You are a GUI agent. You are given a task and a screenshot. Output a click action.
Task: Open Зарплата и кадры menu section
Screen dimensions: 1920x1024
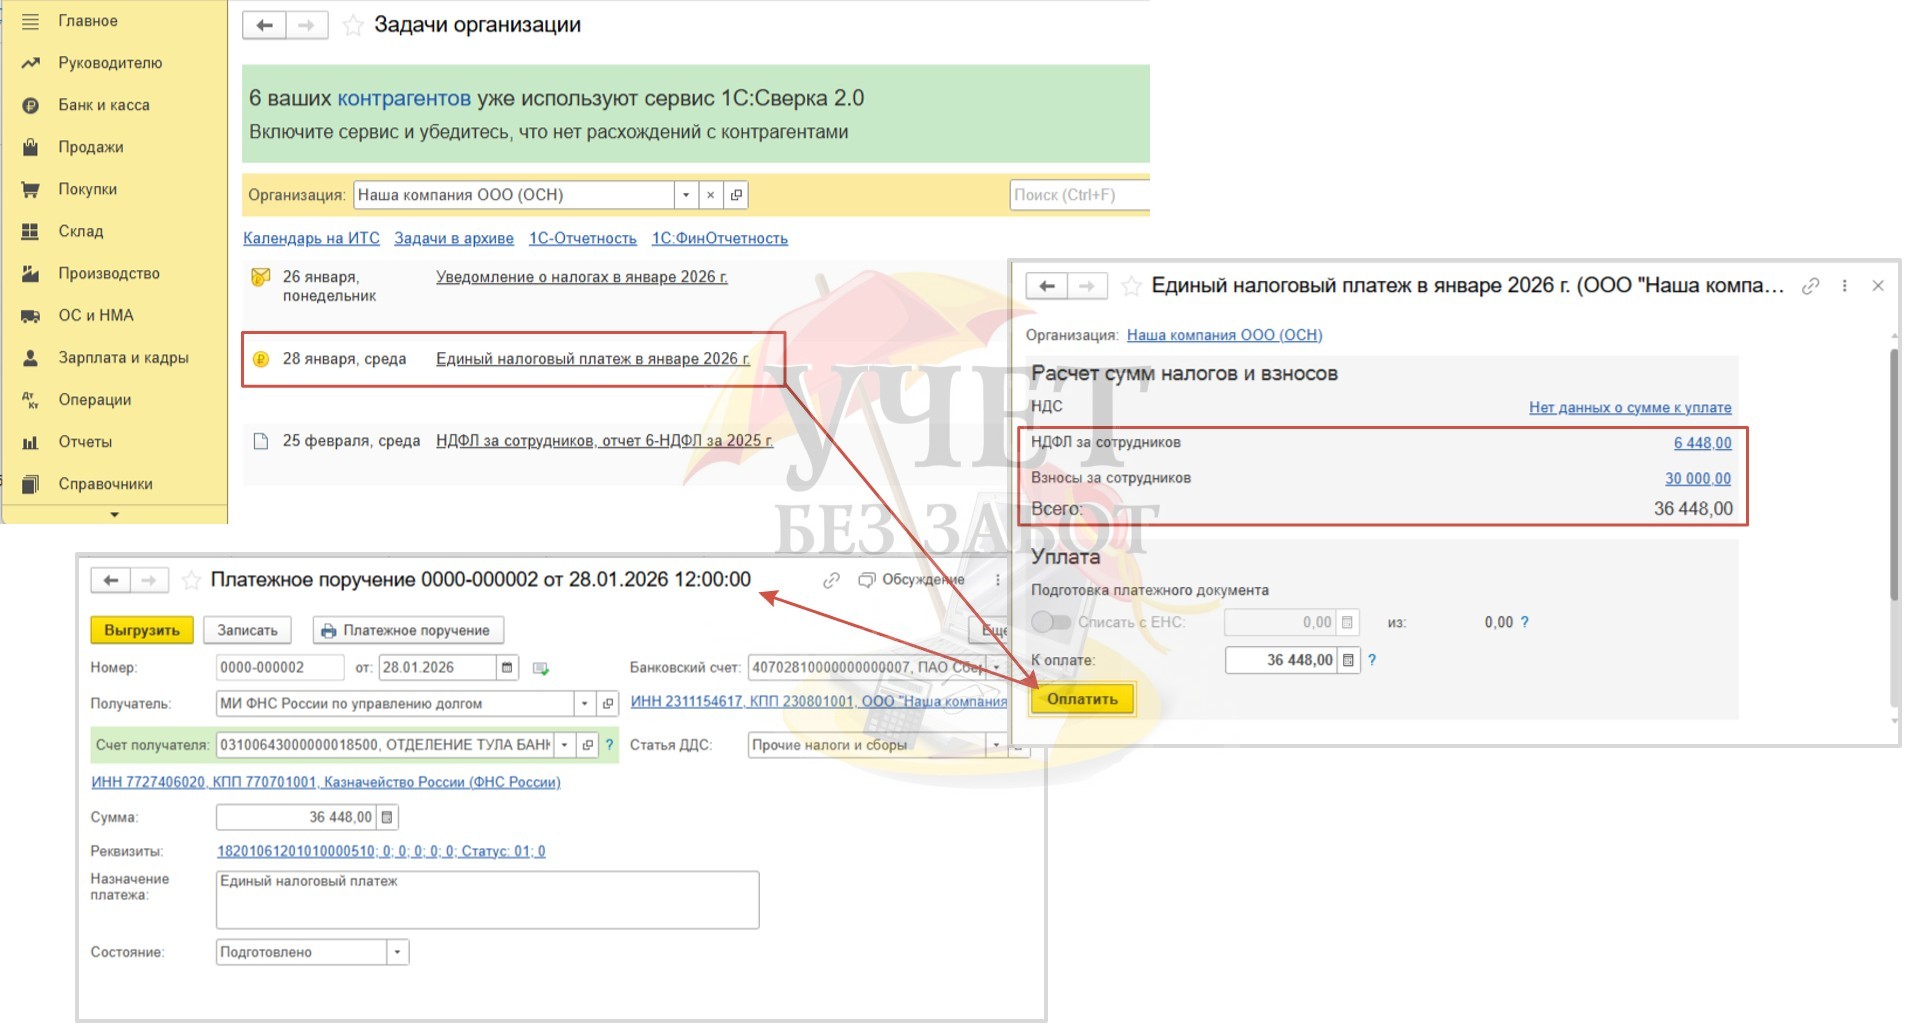click(x=123, y=358)
